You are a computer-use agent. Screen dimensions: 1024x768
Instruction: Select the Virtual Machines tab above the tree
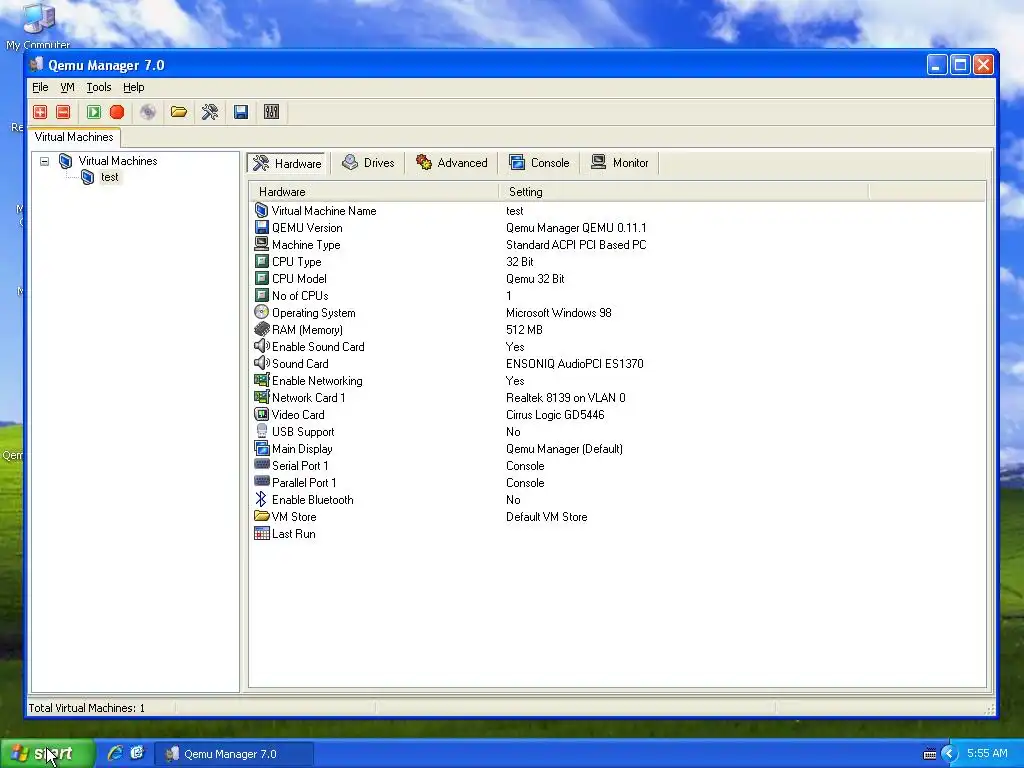pos(74,137)
